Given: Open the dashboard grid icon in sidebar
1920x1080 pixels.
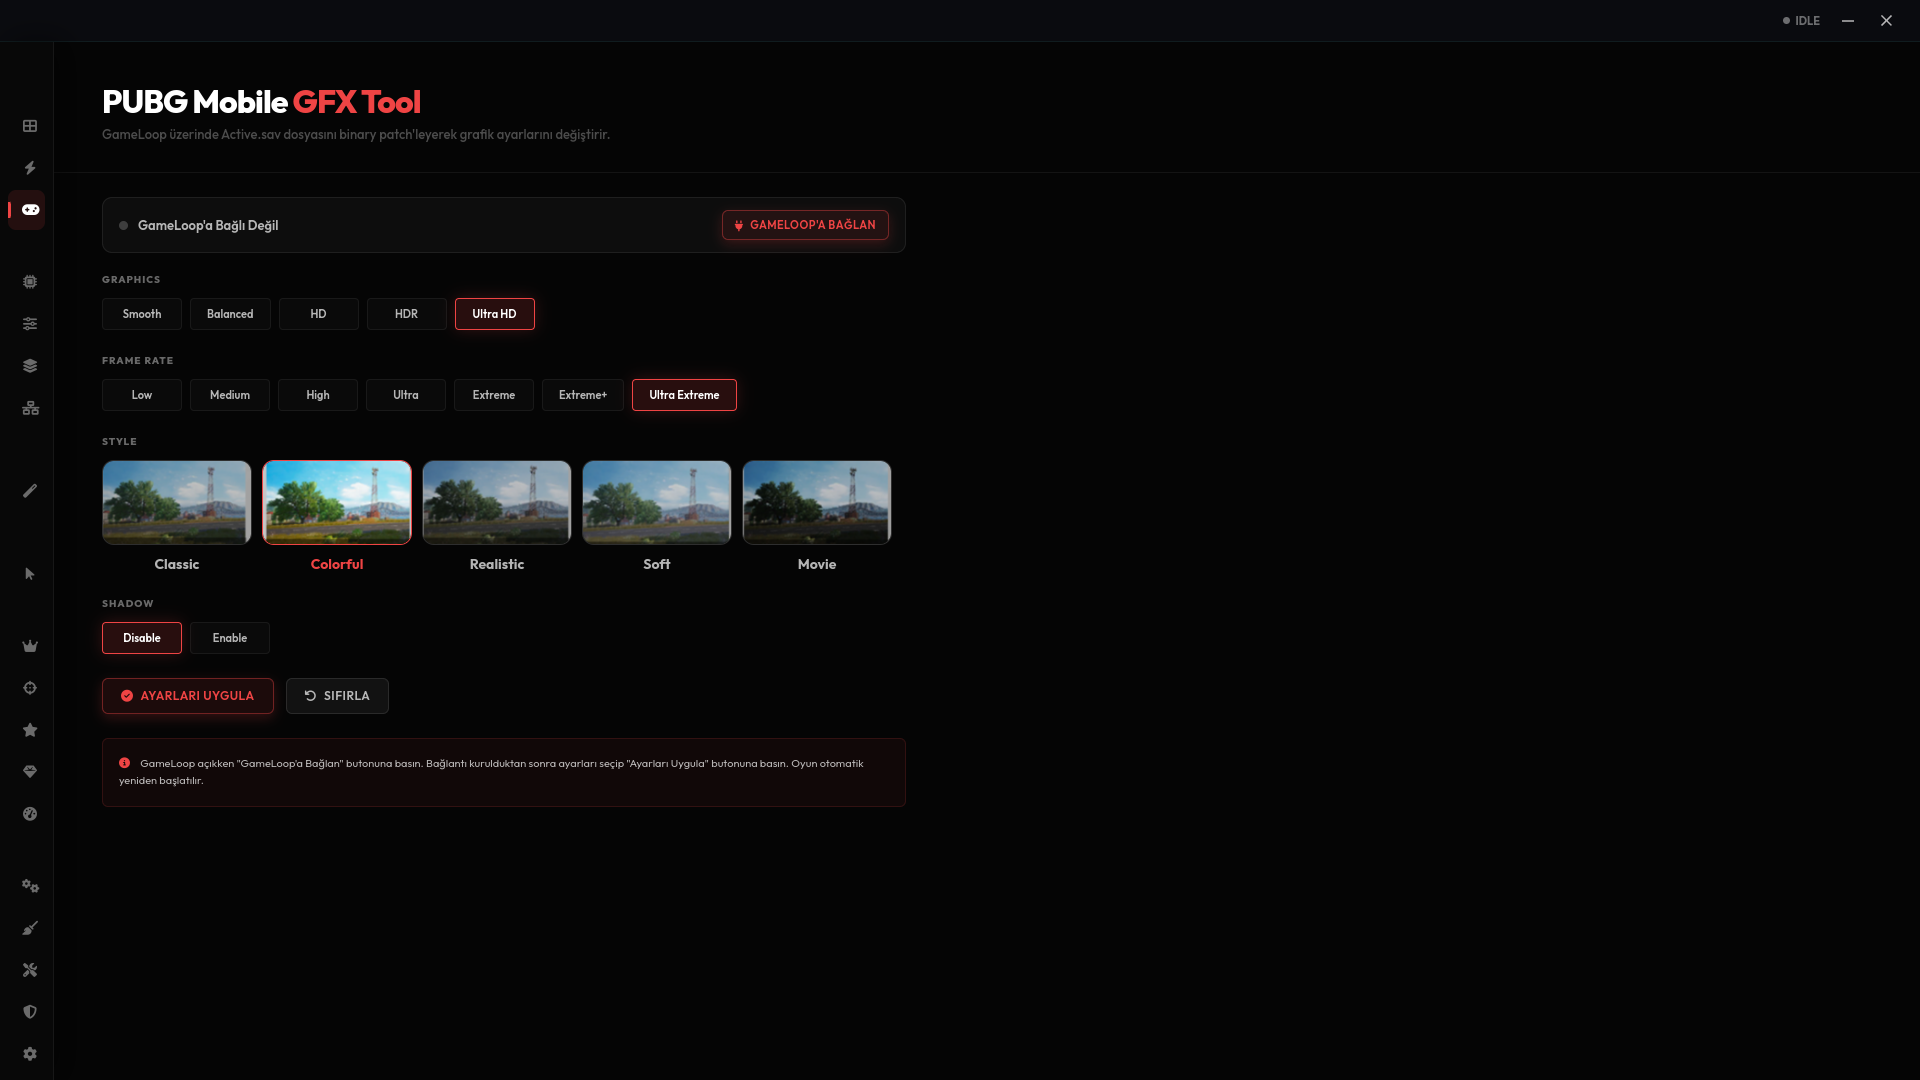Looking at the screenshot, I should tap(30, 126).
